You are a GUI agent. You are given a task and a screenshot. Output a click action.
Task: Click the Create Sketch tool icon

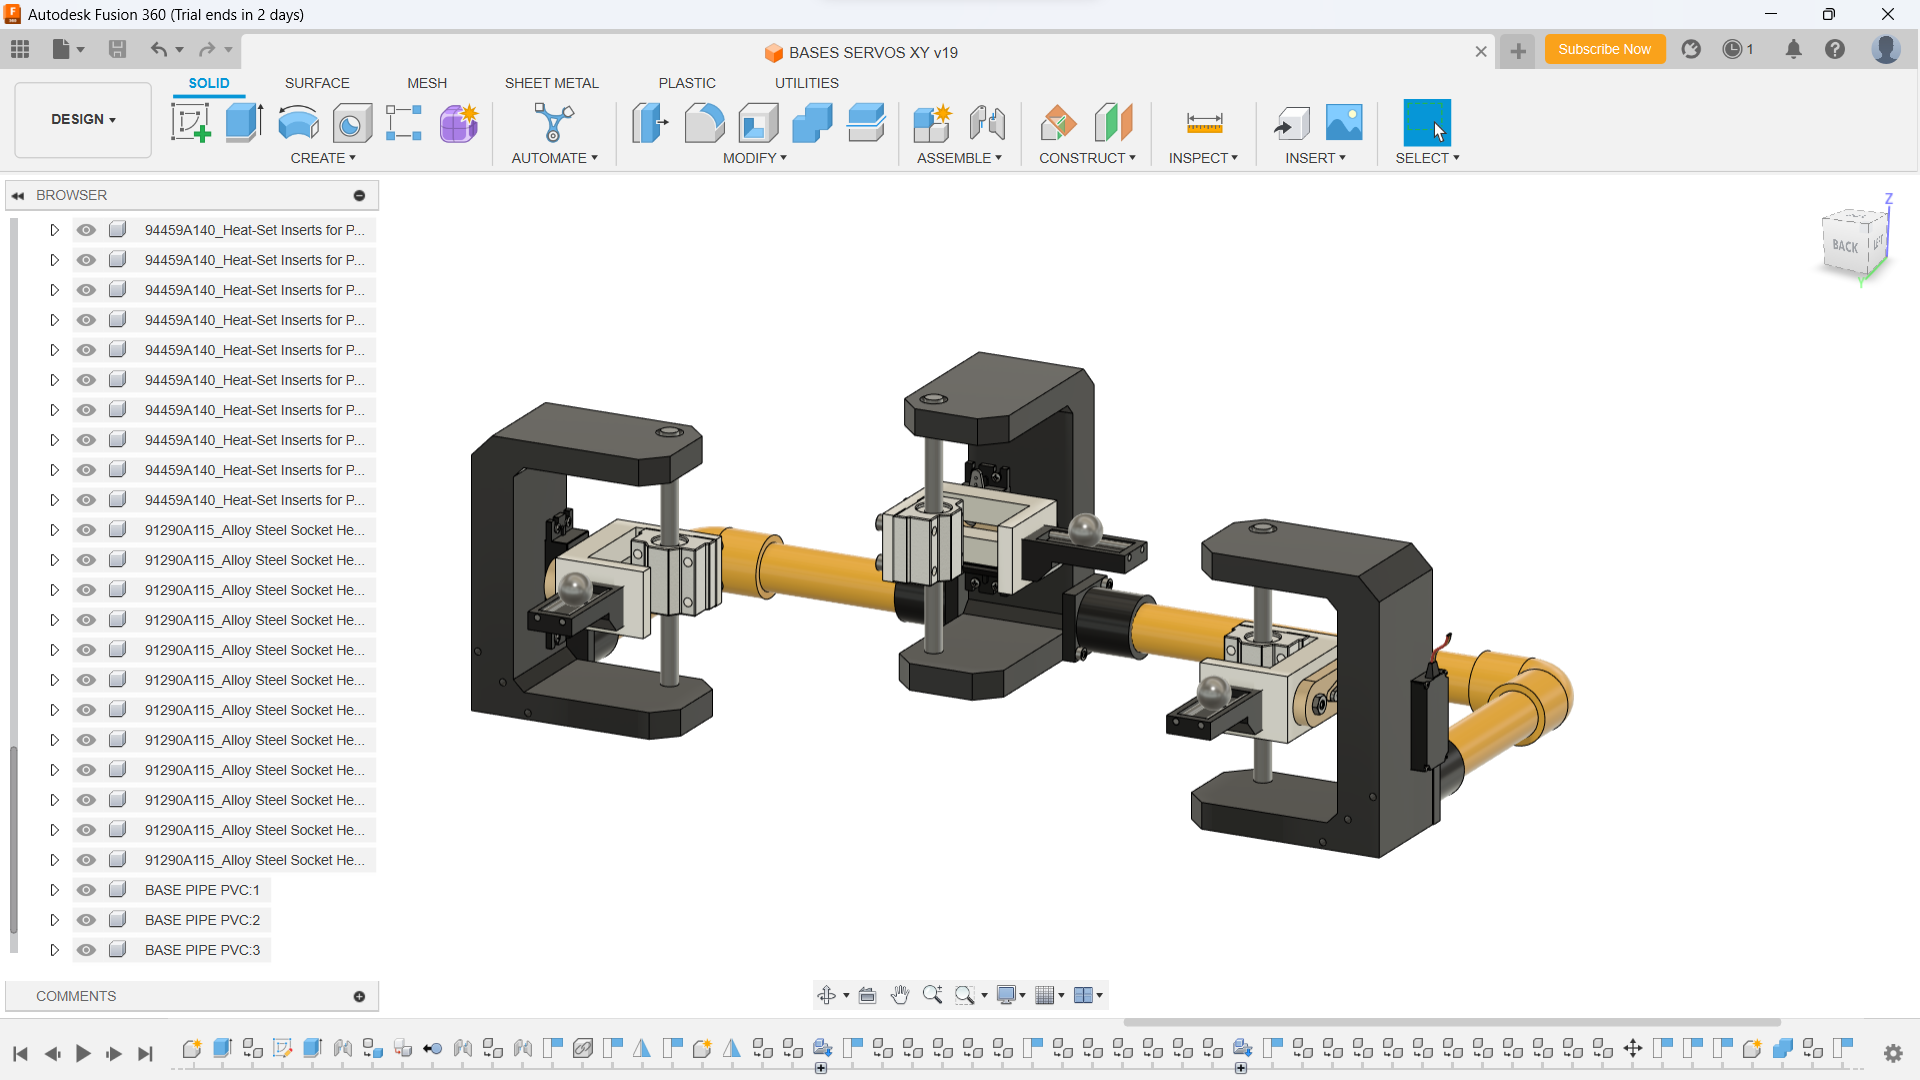pos(190,123)
